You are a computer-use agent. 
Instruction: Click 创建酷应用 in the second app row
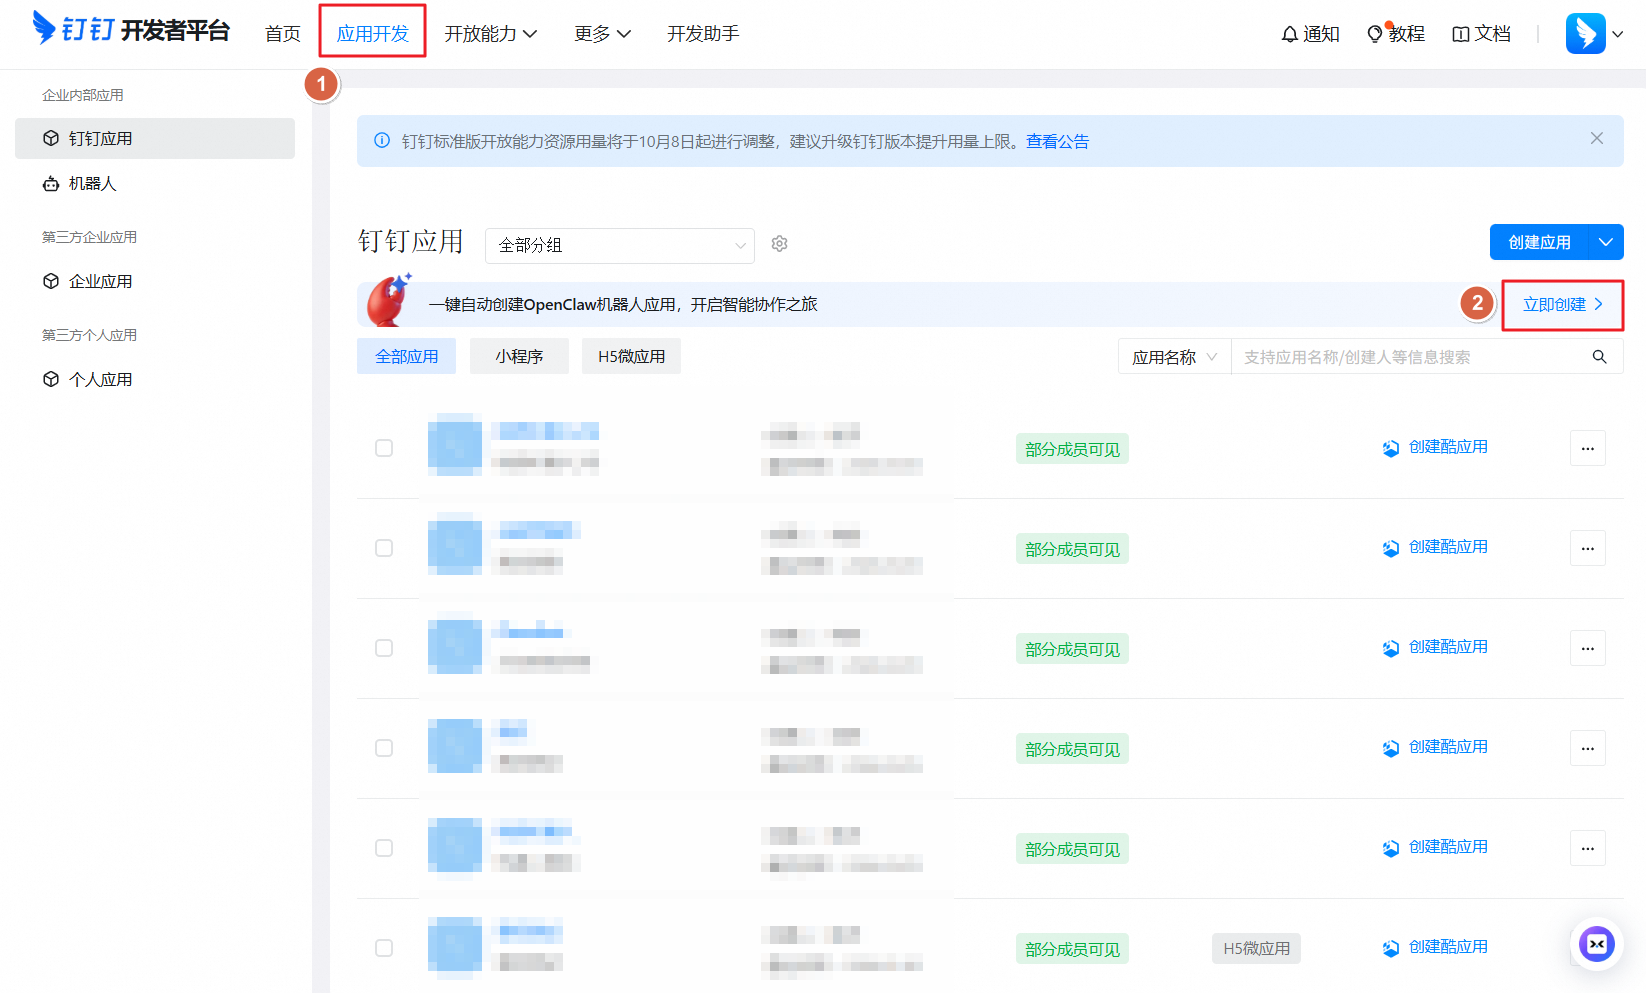[1435, 547]
